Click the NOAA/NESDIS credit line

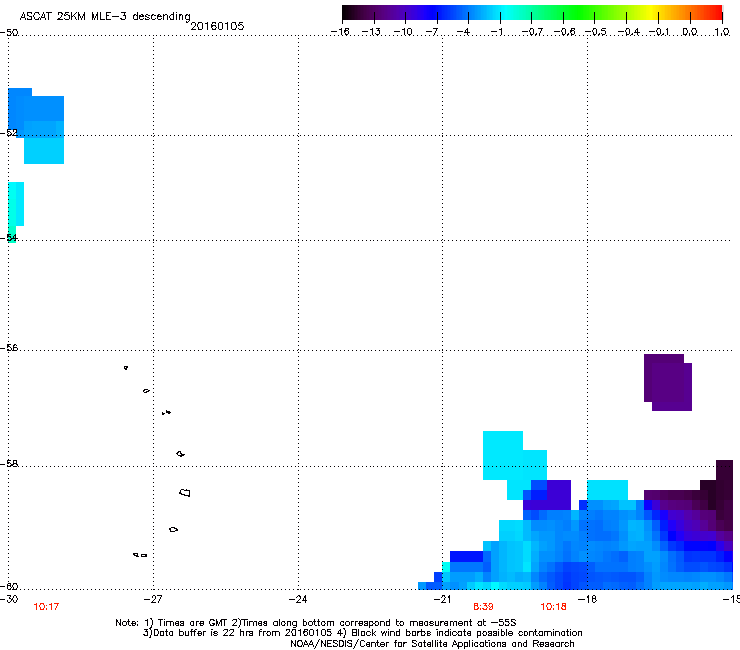[432, 643]
